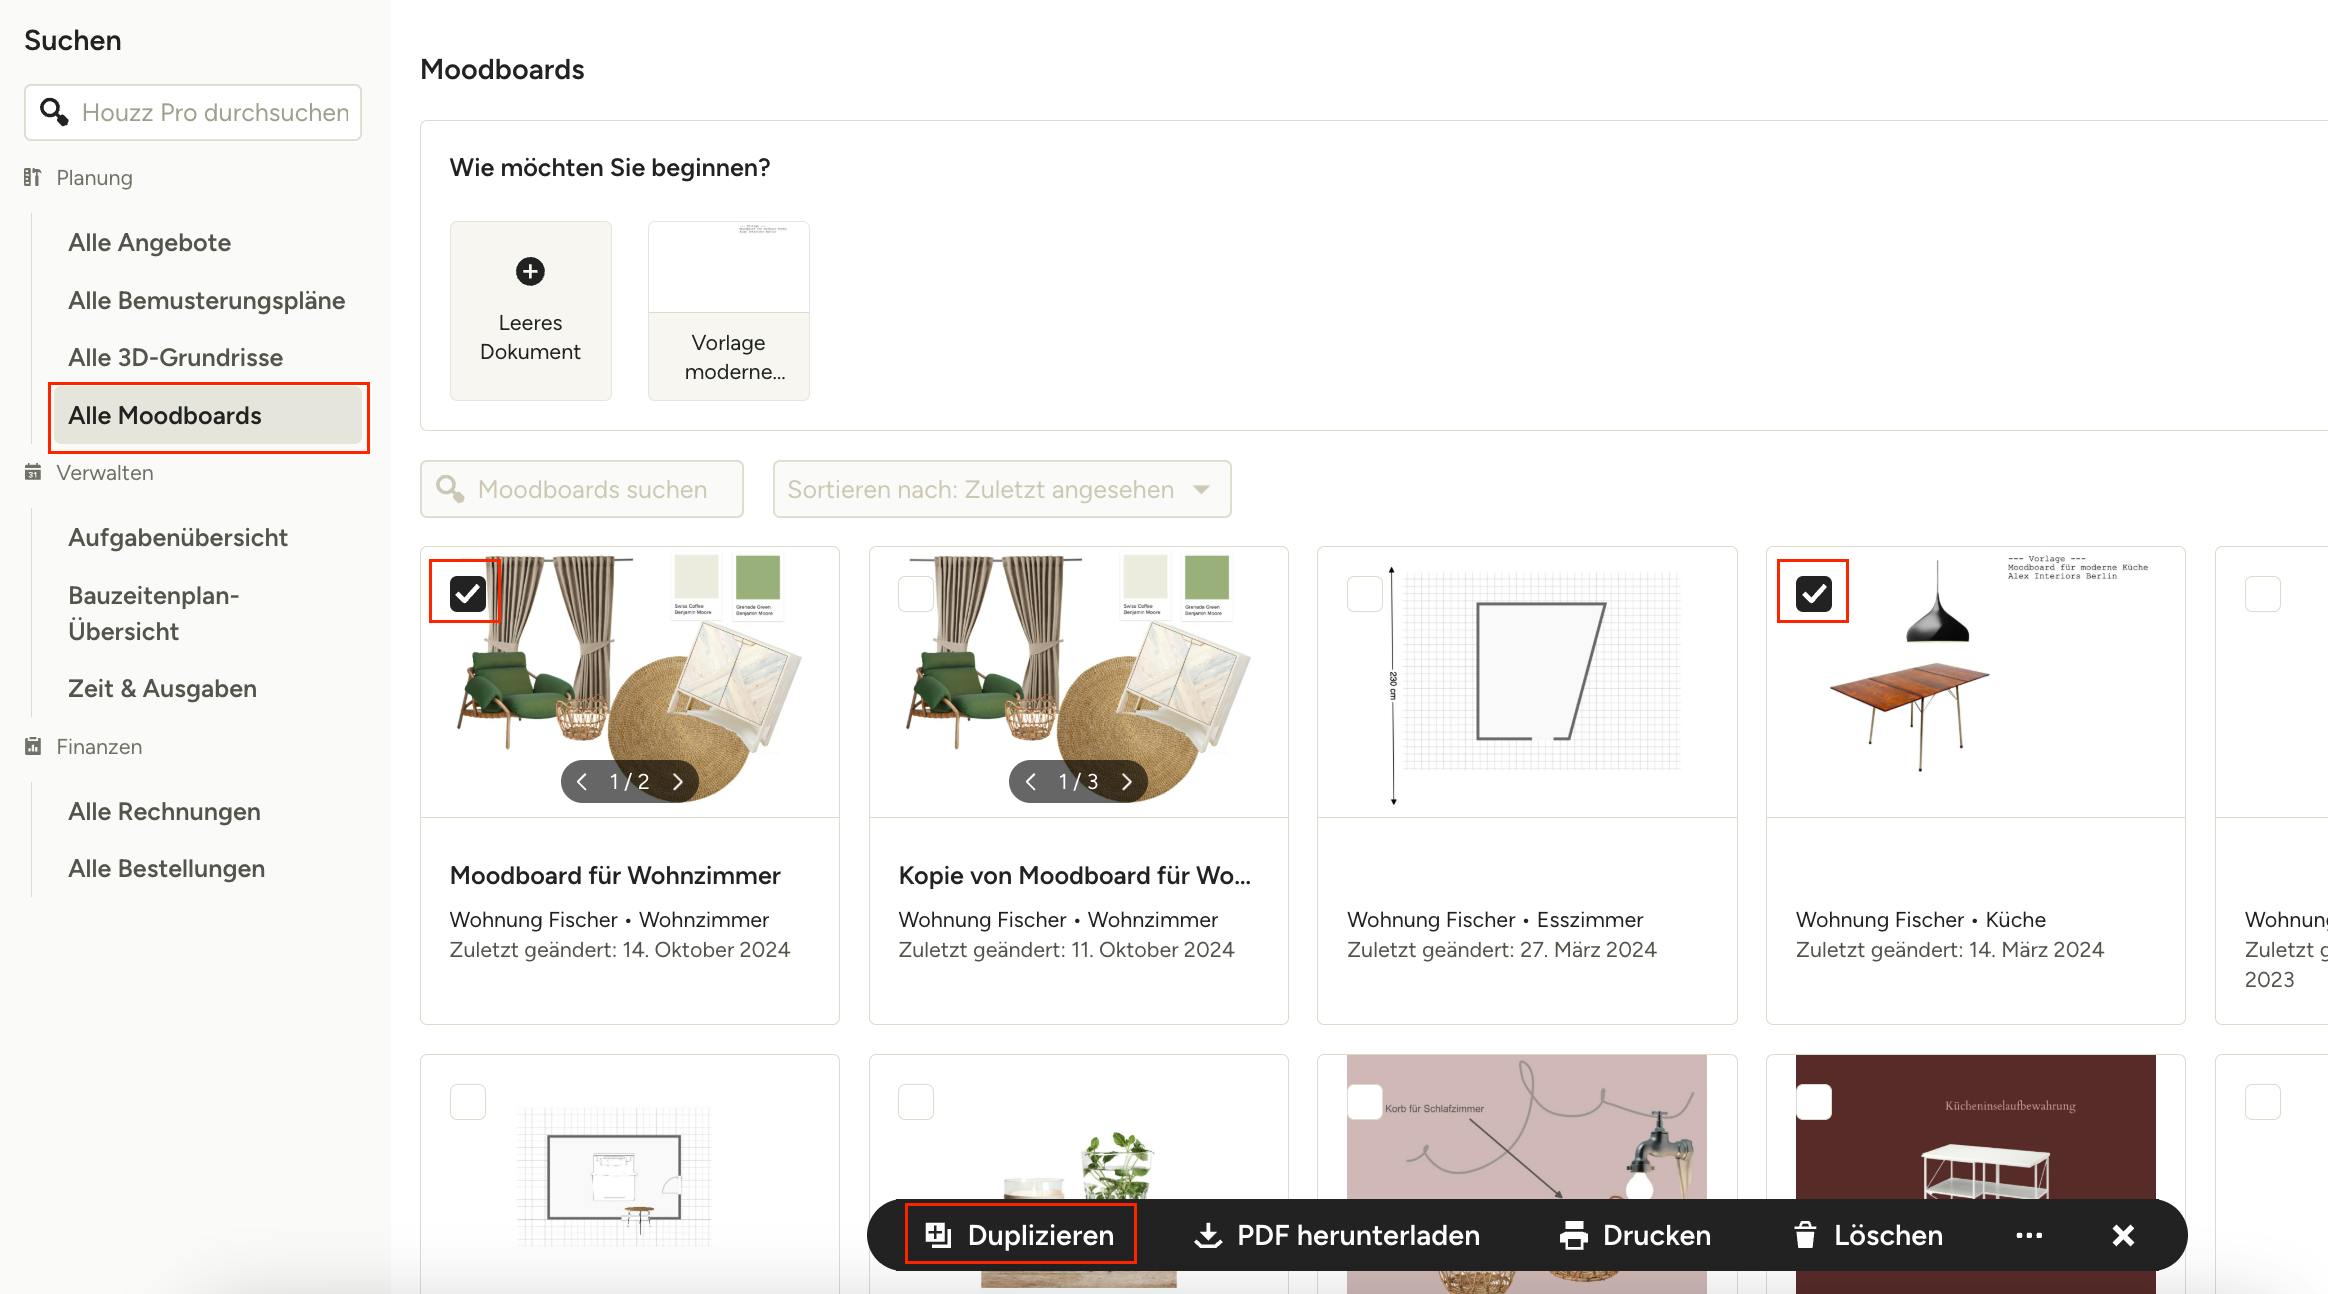
Task: Click the Planung section icon
Action: pos(33,177)
